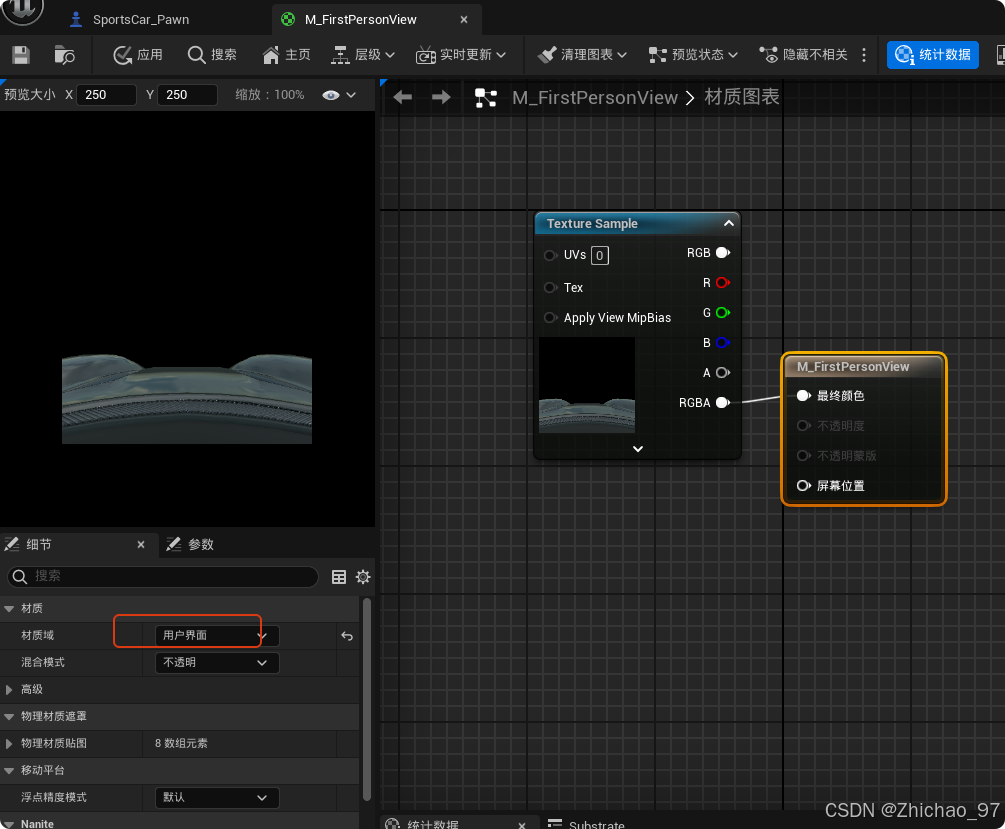
Task: Click the property matrix table icon
Action: pos(339,577)
